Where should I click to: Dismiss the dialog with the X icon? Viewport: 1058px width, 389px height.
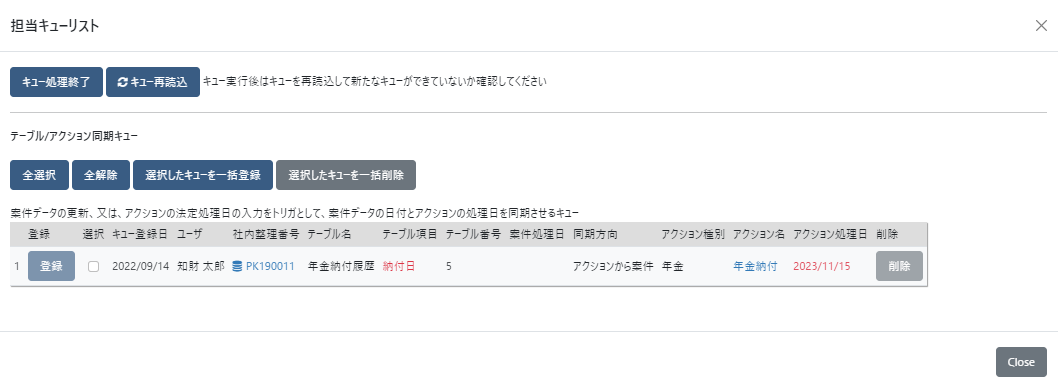click(1041, 26)
